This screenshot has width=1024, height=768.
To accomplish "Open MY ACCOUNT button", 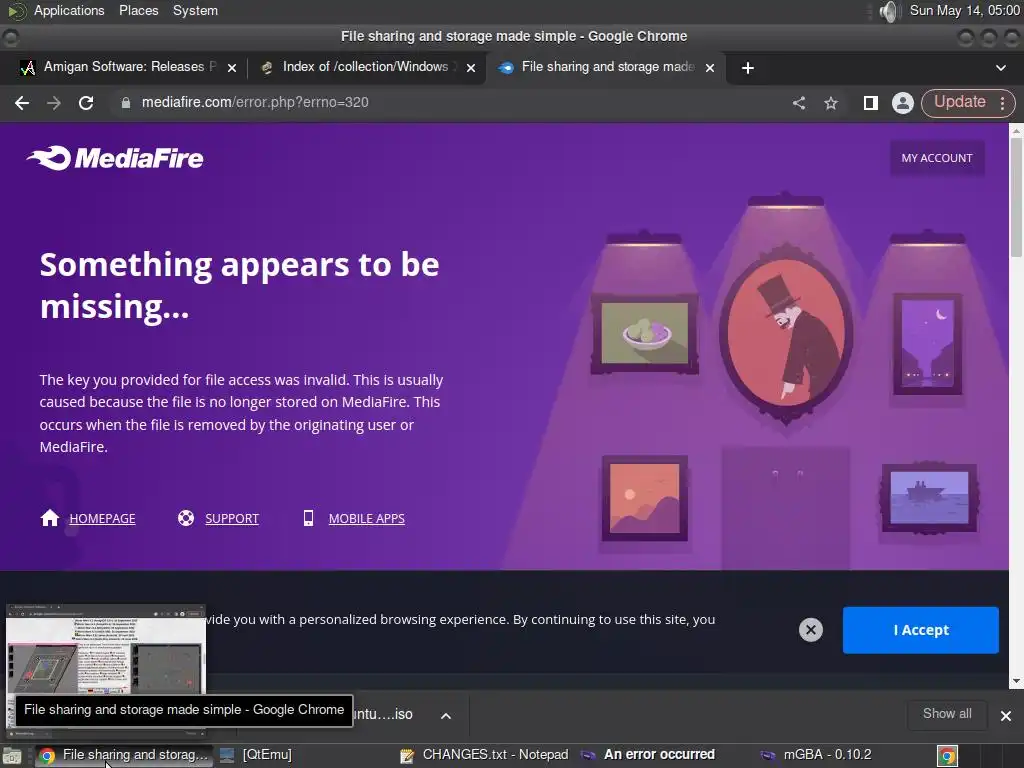I will click(936, 158).
